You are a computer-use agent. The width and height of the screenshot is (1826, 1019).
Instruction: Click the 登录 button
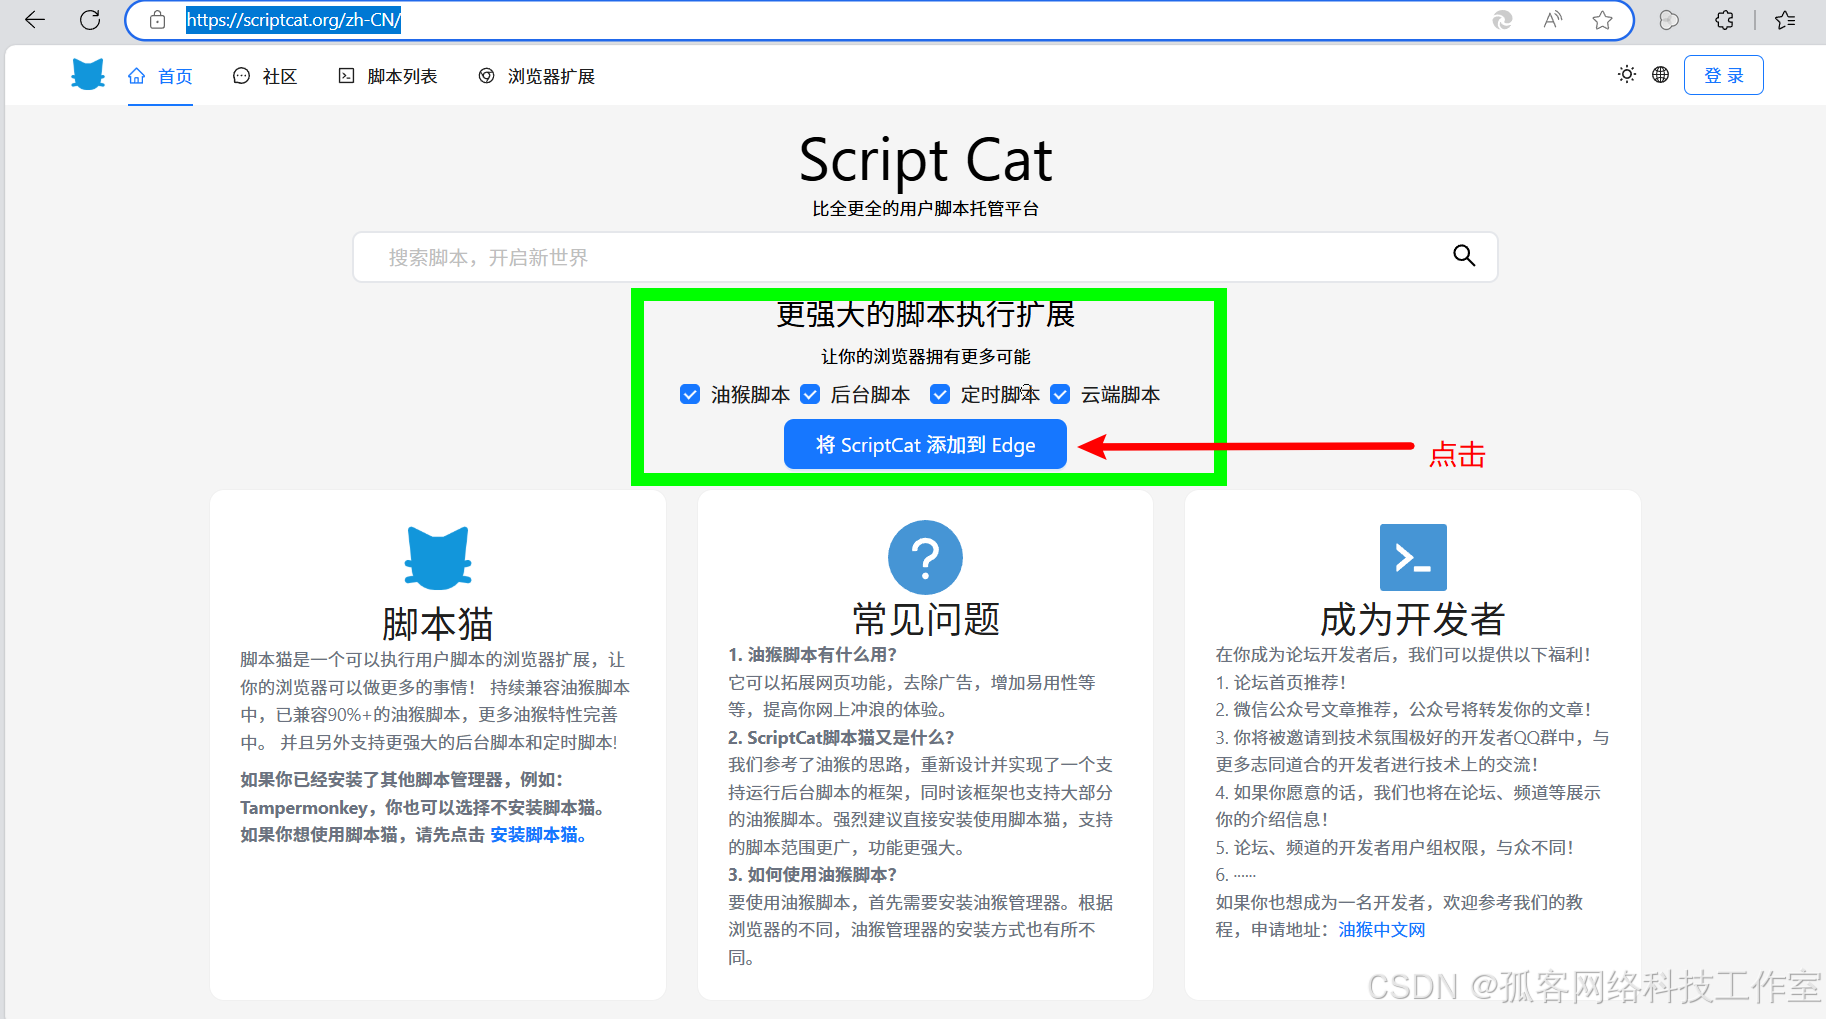click(x=1723, y=75)
